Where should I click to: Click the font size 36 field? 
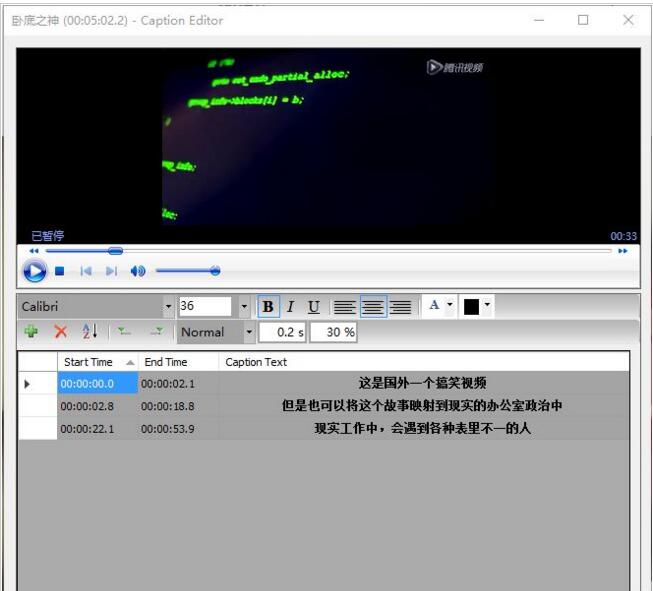(x=205, y=307)
